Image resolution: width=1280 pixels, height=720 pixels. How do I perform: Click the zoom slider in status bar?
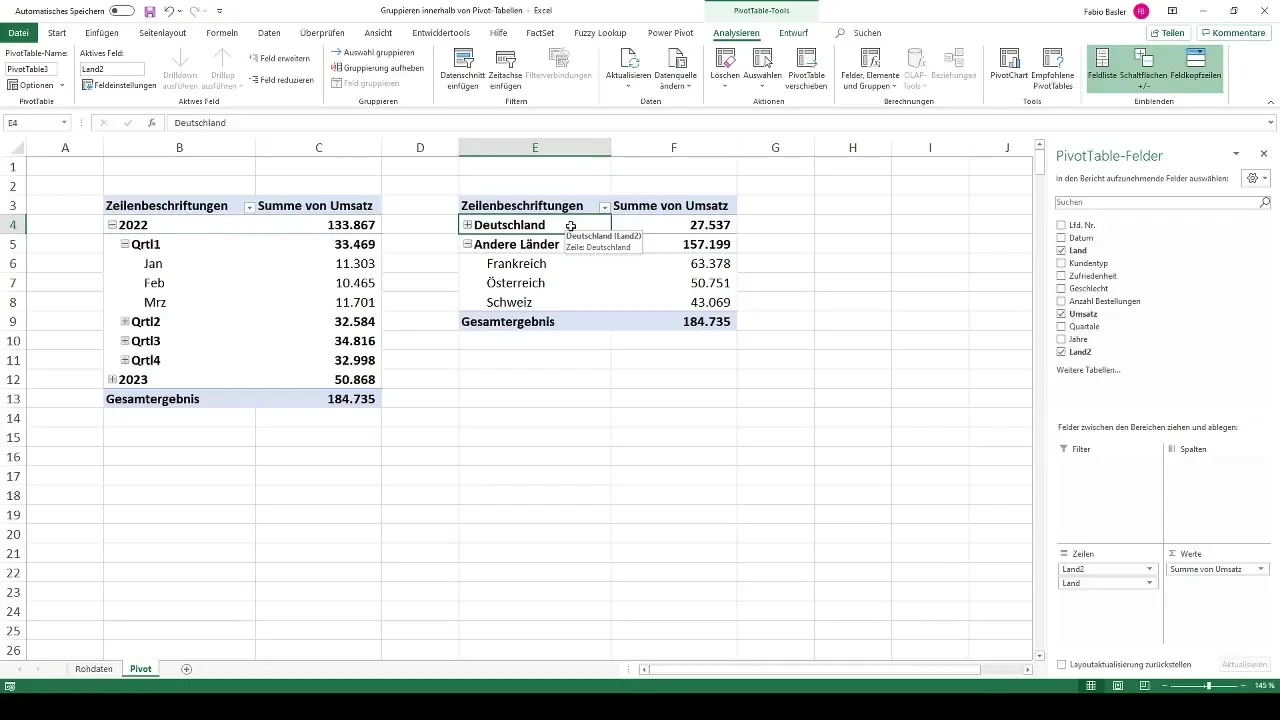click(1209, 686)
